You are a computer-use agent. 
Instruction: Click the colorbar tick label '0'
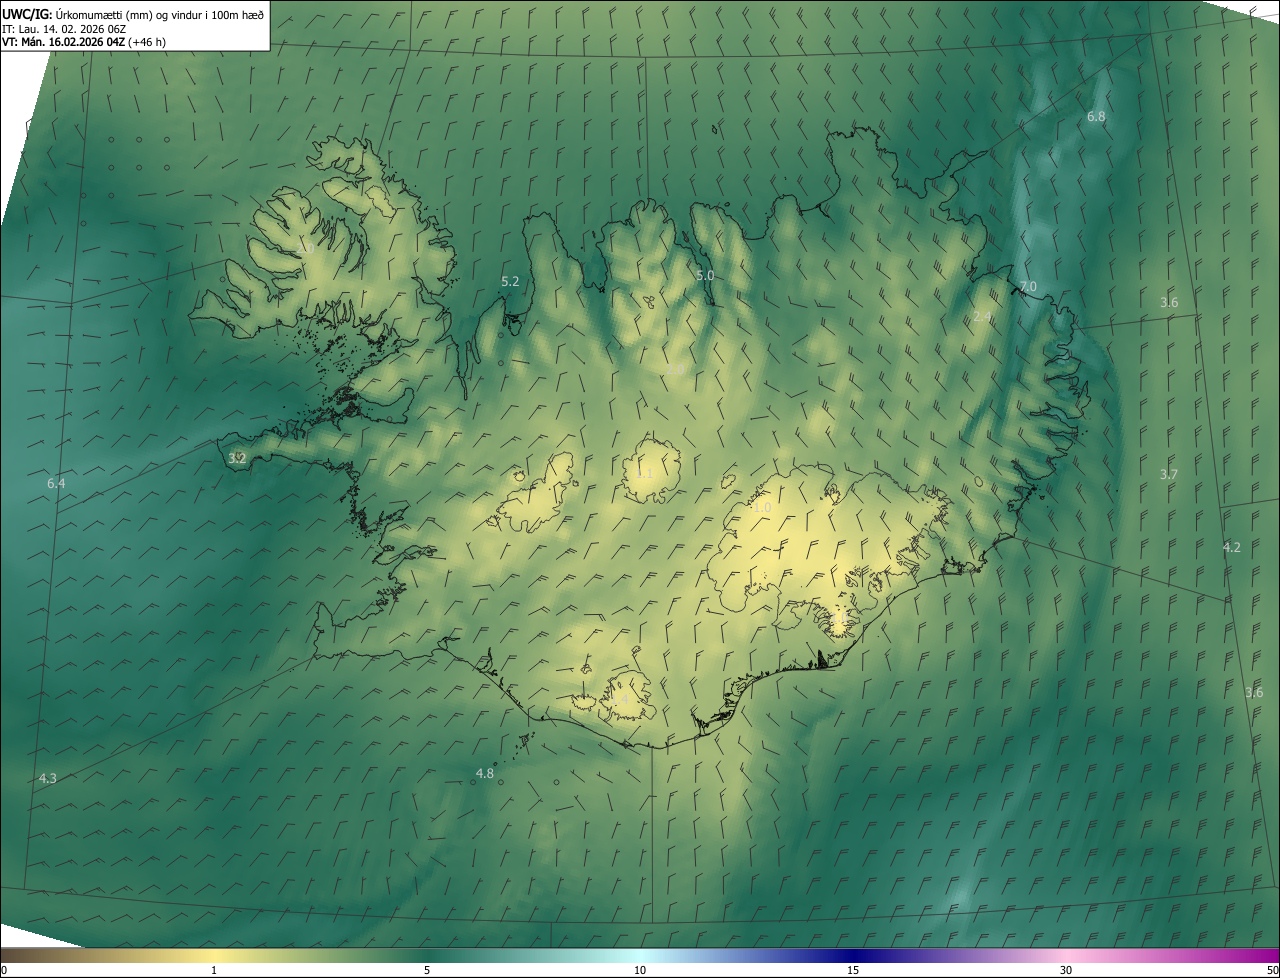[x=4, y=970]
